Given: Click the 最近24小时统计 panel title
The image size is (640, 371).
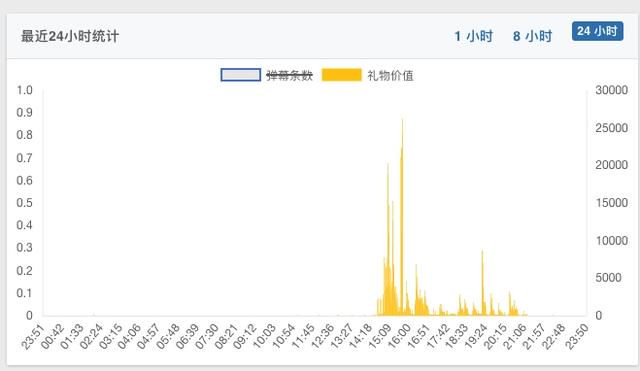Looking at the screenshot, I should coord(70,36).
